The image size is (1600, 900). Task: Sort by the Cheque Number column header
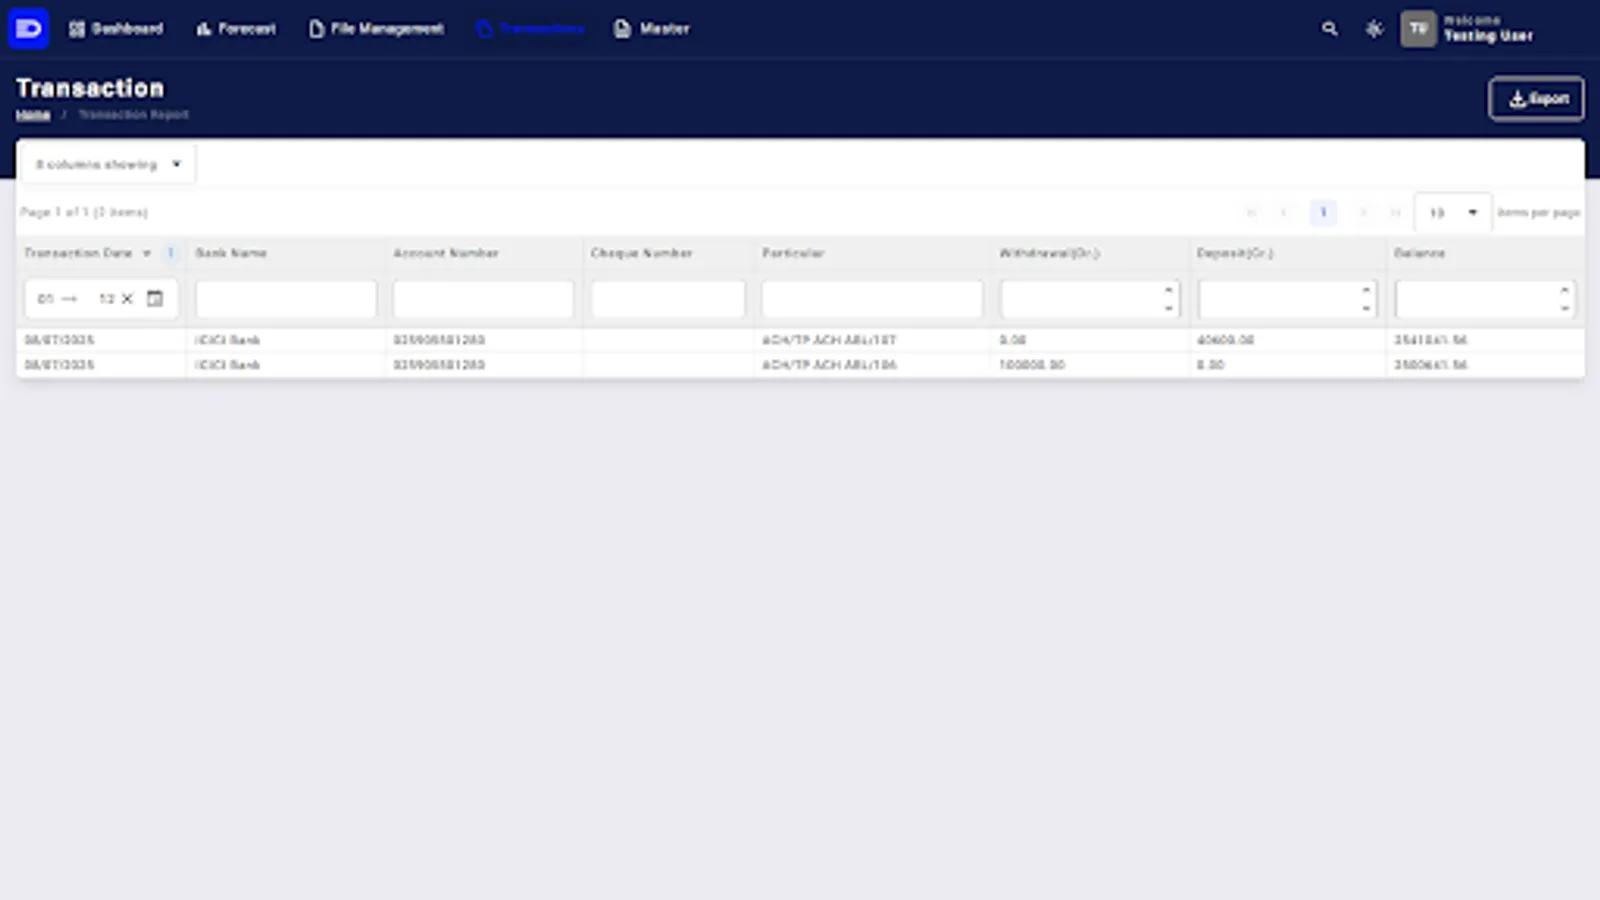(x=641, y=253)
